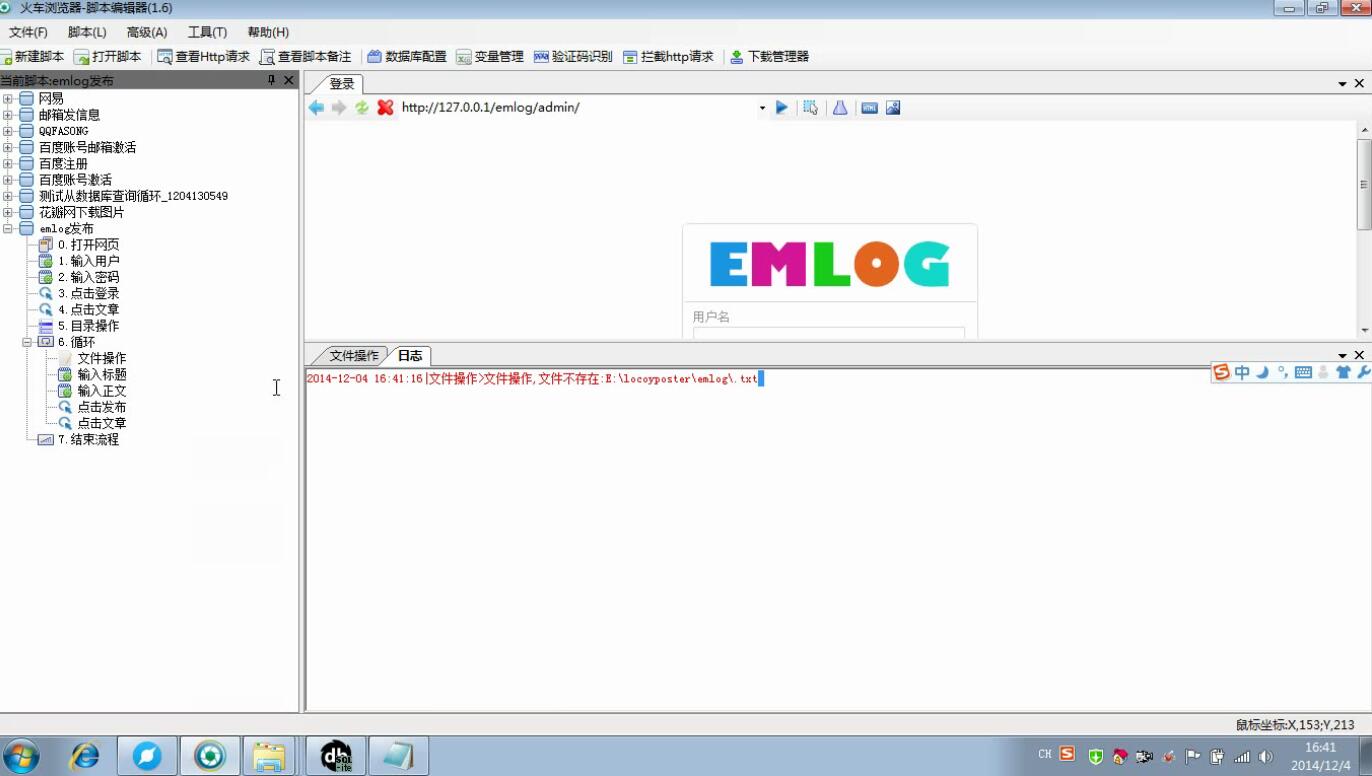Select step 1.输入用户 in tree
The image size is (1372, 776).
(x=88, y=261)
